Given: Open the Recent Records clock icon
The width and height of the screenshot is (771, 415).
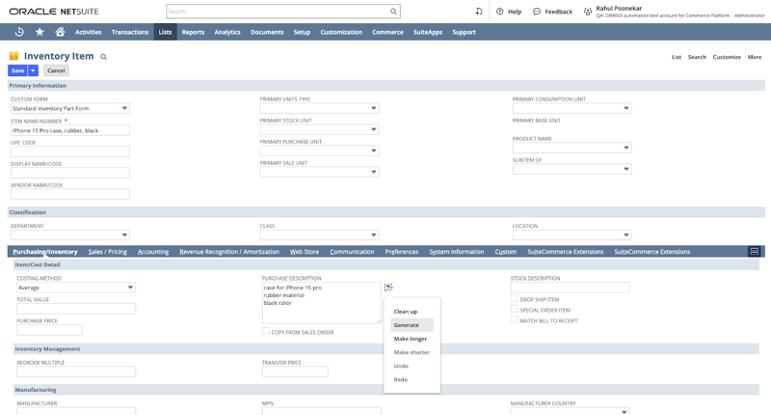Looking at the screenshot, I should 19,32.
